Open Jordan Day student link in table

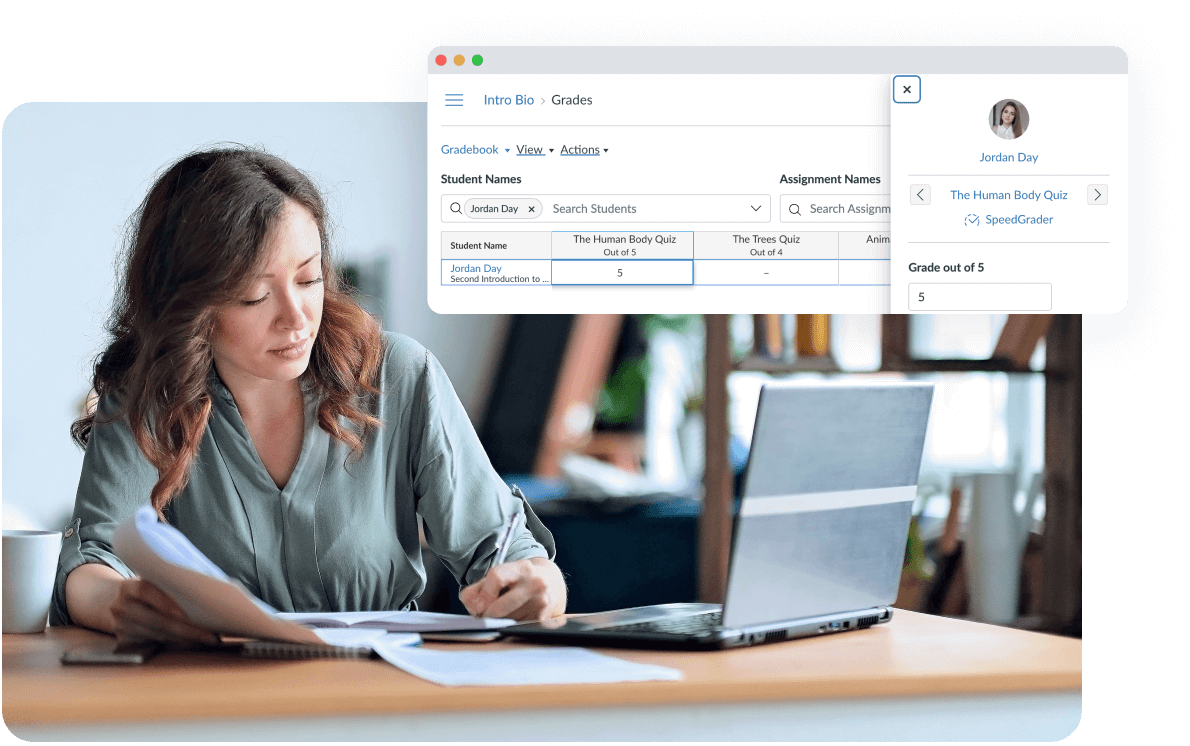coord(476,268)
